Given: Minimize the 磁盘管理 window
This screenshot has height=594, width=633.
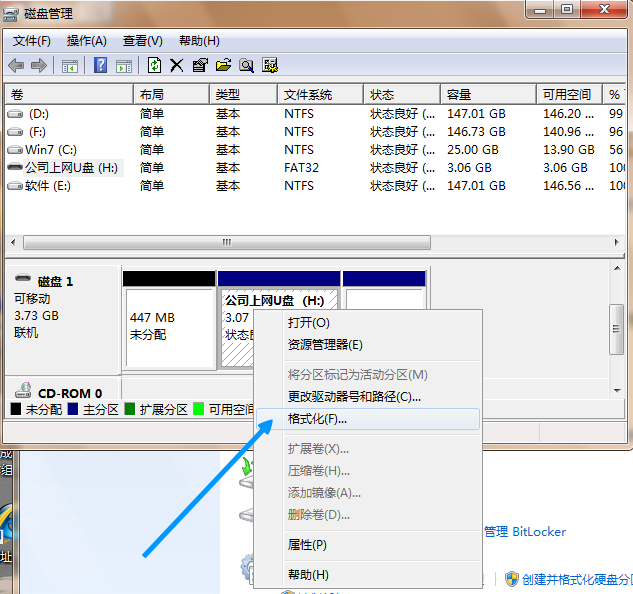Looking at the screenshot, I should click(x=540, y=10).
